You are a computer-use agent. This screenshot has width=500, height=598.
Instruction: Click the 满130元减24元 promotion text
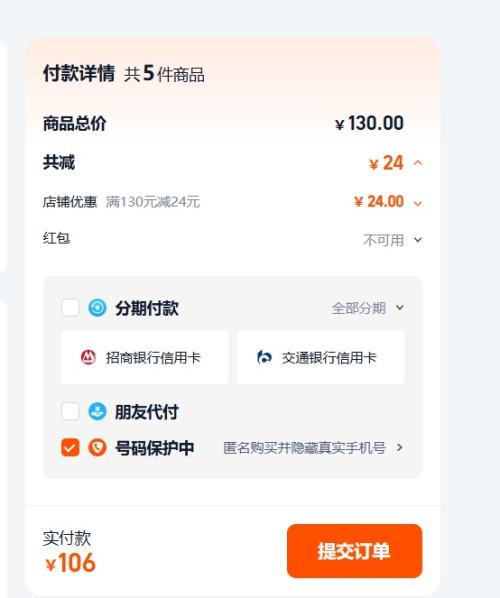tap(153, 202)
